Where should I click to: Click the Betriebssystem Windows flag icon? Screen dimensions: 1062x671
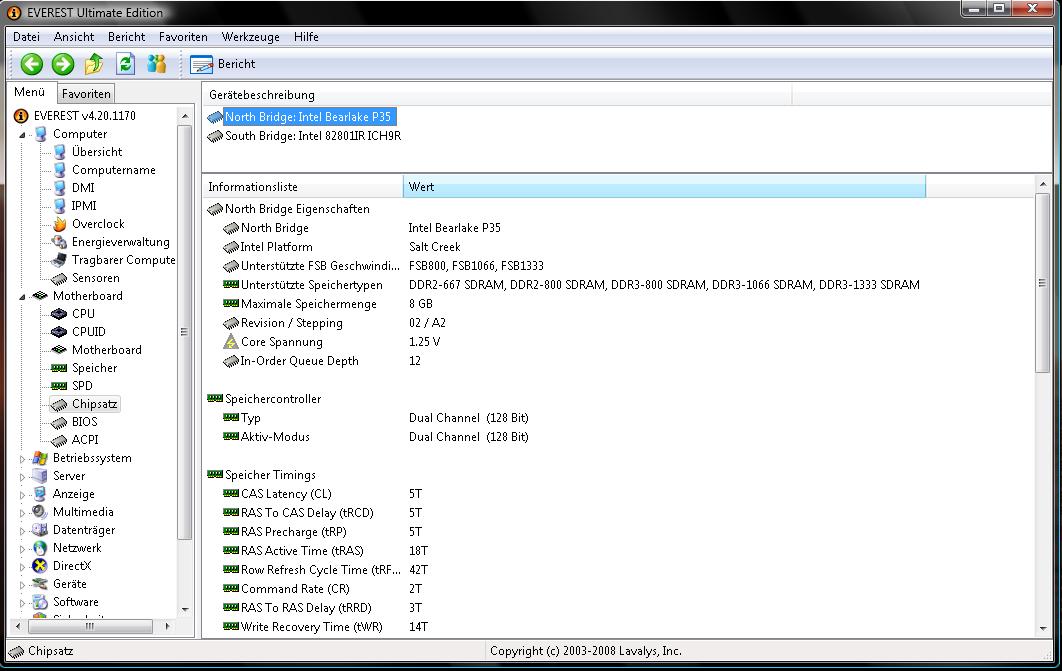point(41,458)
